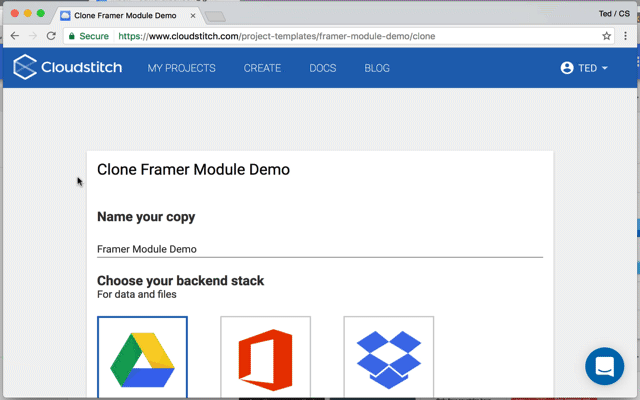Screen dimensions: 640x400
Task: Open the CREATE menu item
Action: tap(262, 68)
